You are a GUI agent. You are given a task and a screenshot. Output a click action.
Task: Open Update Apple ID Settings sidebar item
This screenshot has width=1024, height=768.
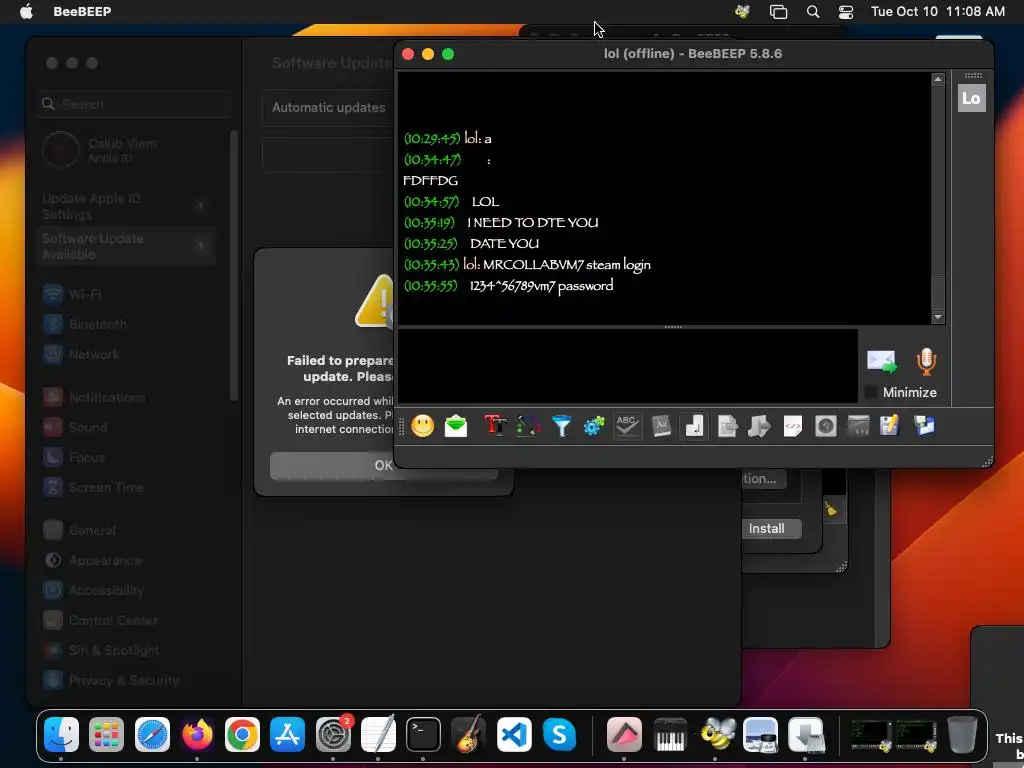click(127, 206)
